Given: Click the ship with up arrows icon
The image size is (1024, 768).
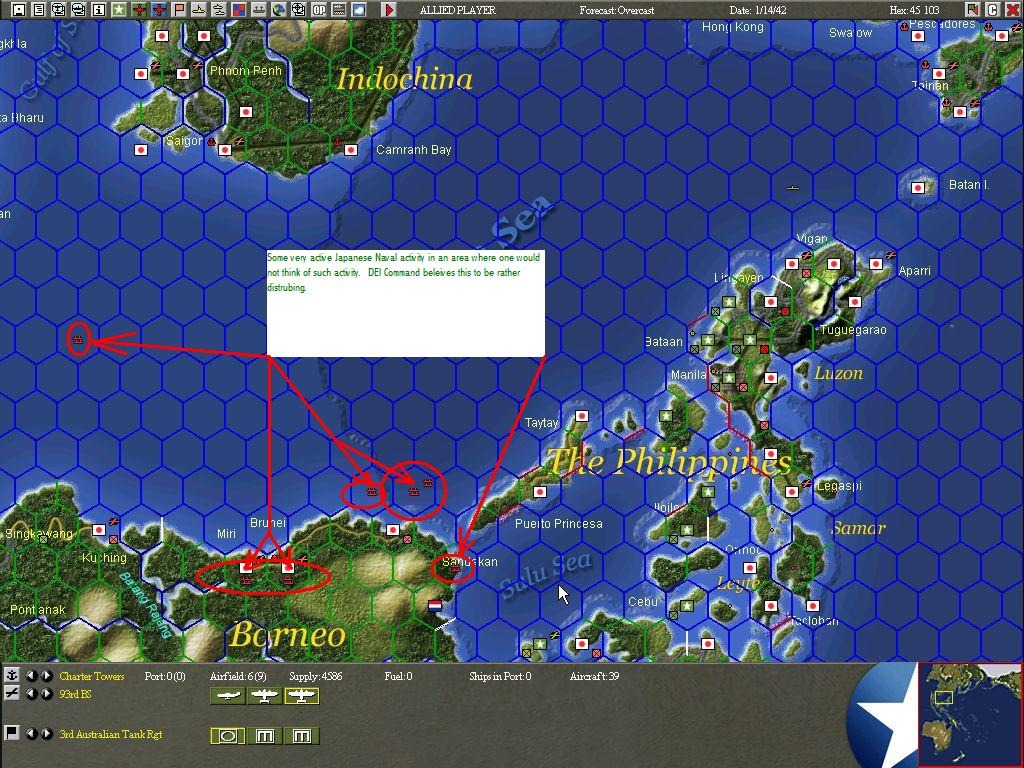Looking at the screenshot, I should (259, 9).
